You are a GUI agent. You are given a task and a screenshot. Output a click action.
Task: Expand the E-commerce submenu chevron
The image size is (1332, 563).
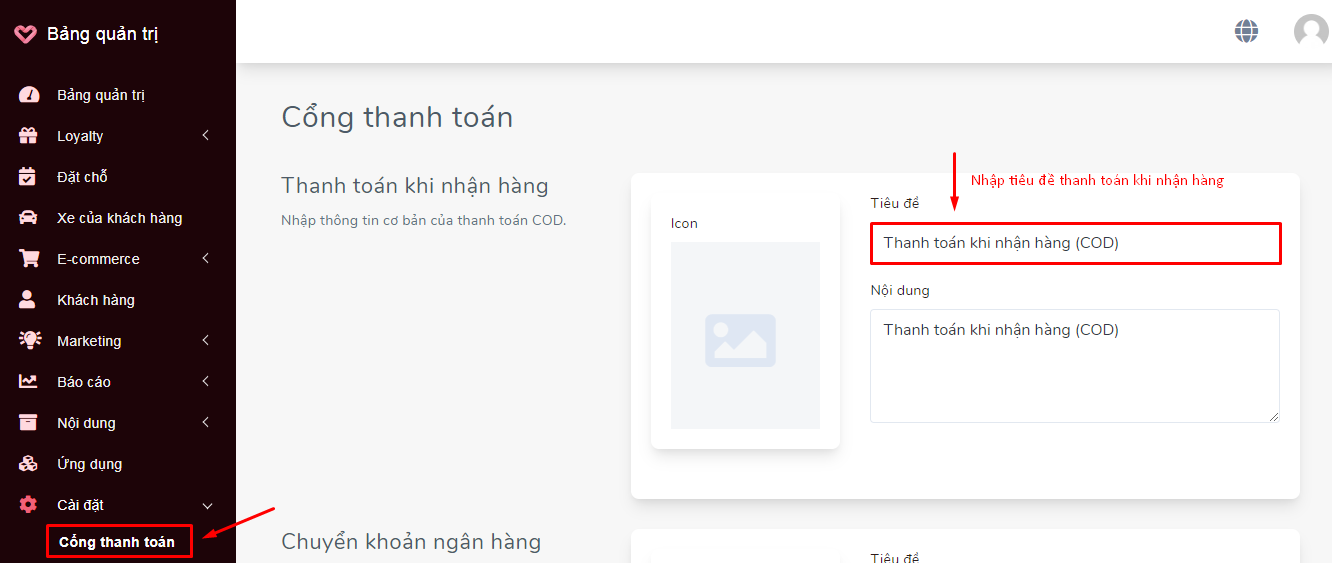[x=206, y=258]
